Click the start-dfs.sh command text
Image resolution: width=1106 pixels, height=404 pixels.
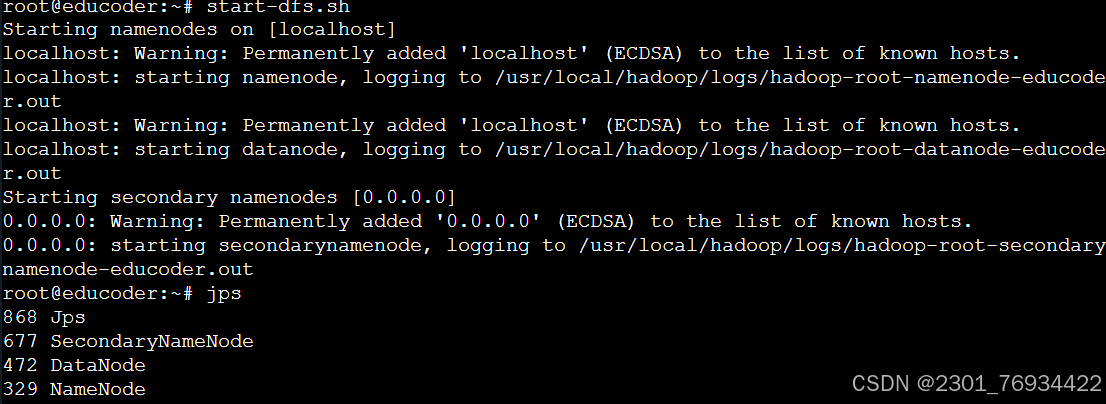tap(278, 8)
